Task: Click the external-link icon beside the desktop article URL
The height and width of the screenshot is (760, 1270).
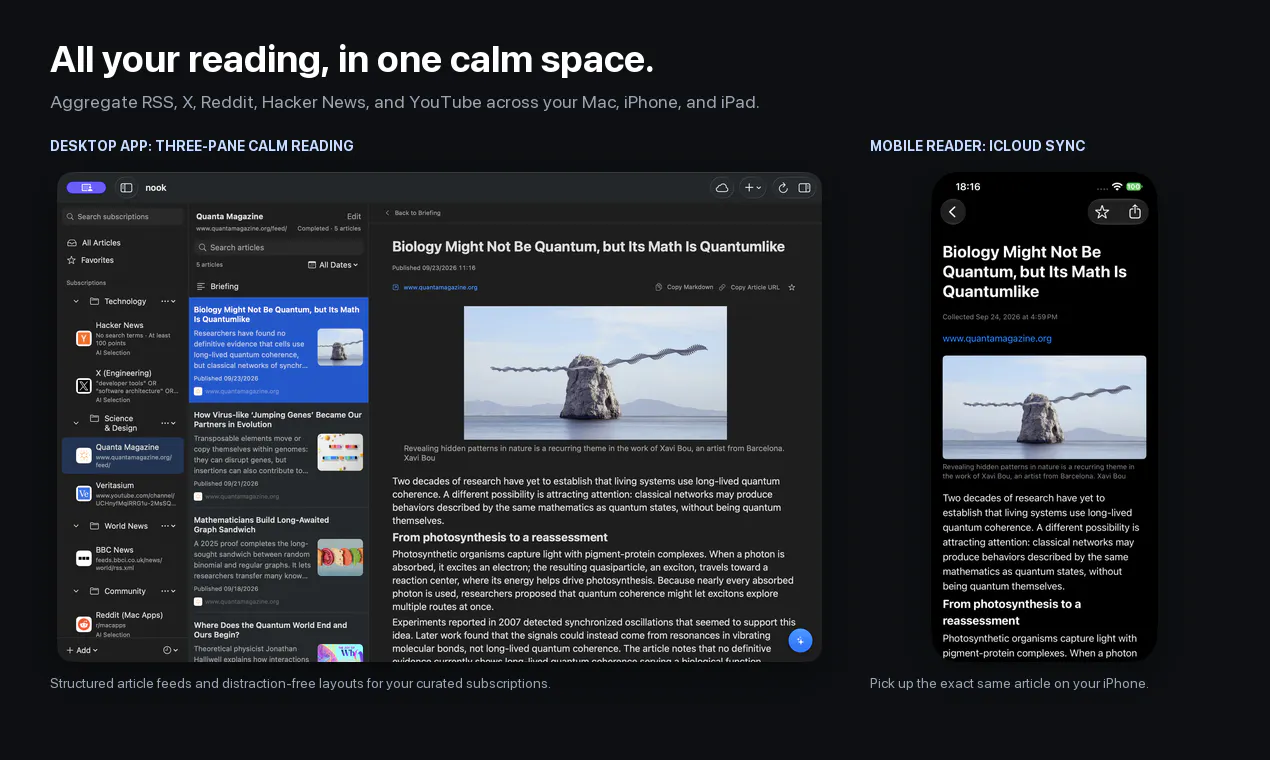Action: coord(396,287)
